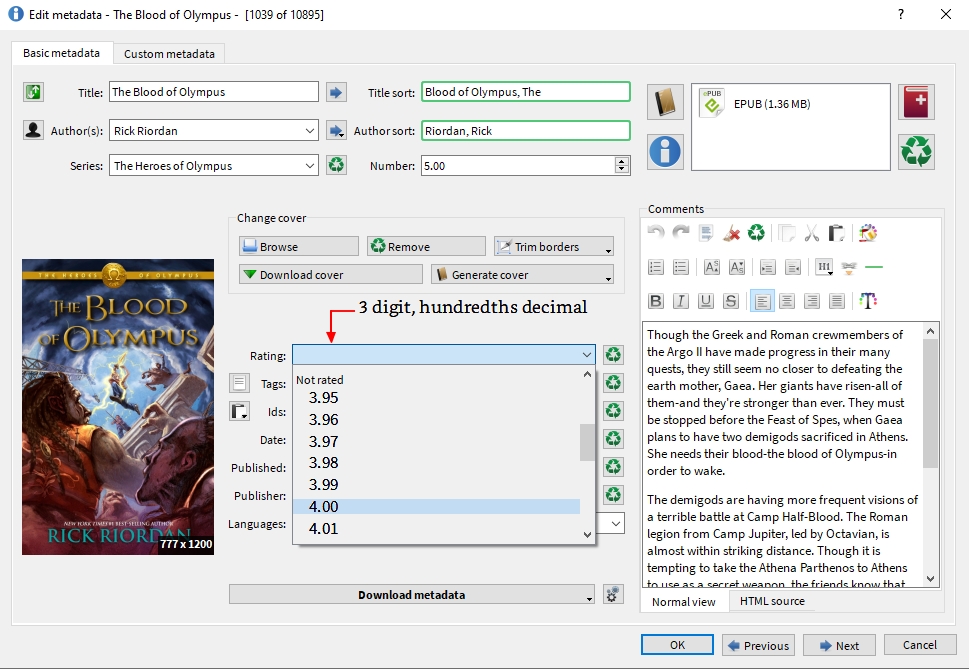Image resolution: width=969 pixels, height=669 pixels.
Task: Click the Next button
Action: [838, 645]
